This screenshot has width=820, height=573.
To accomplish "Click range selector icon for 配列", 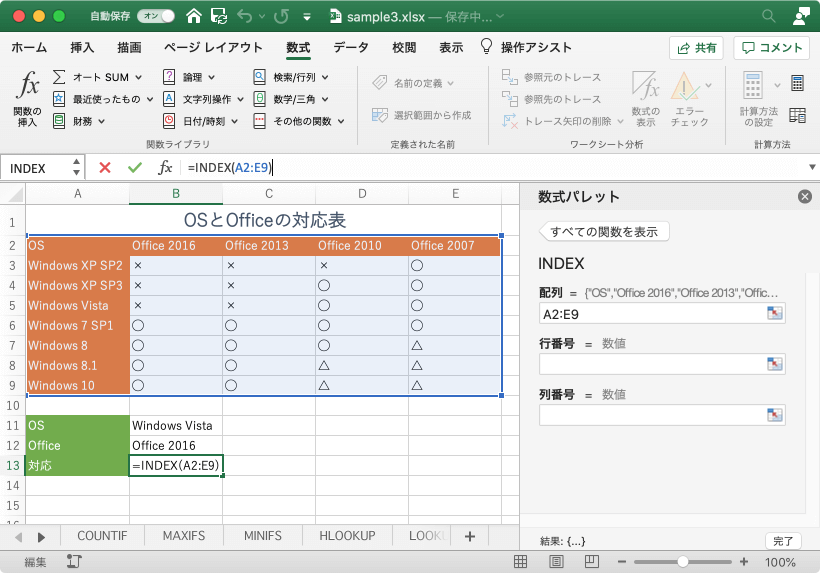I will [x=775, y=313].
